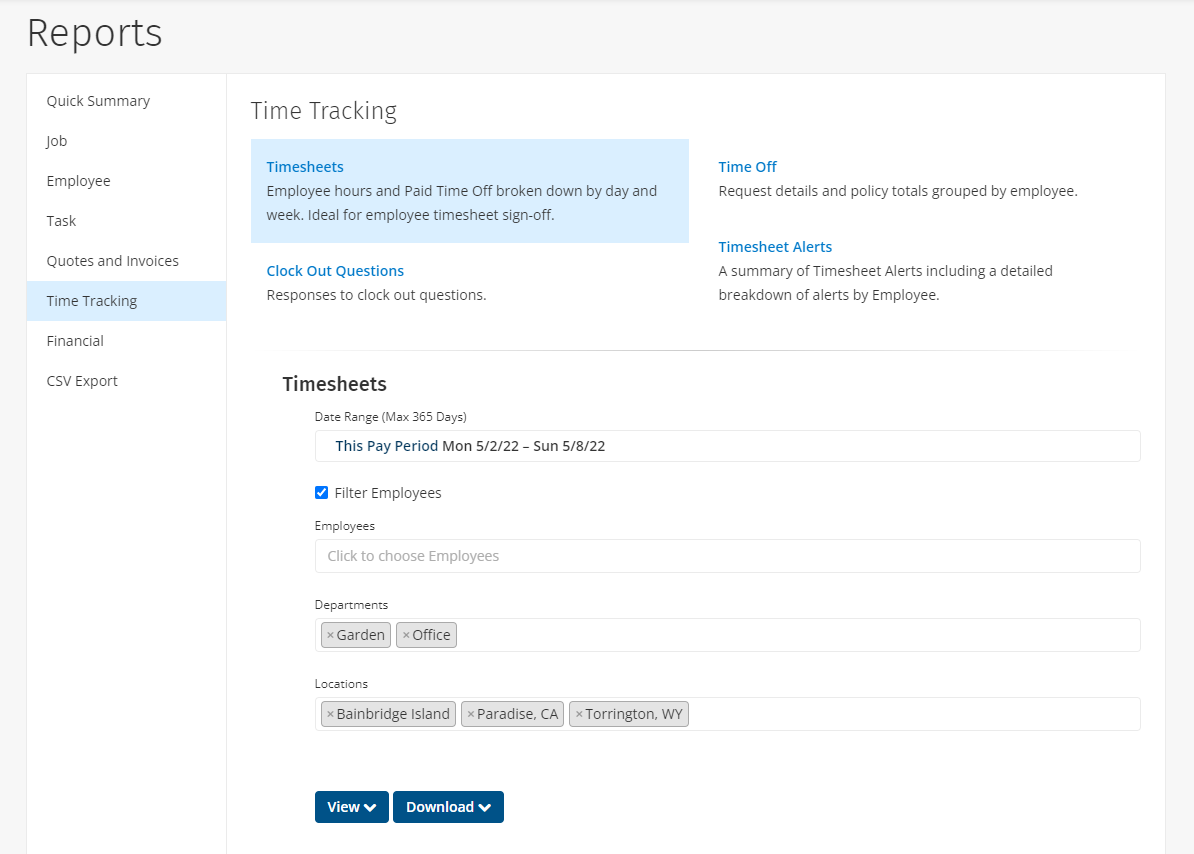1194x854 pixels.
Task: Open the Timesheet Alerts report
Action: [774, 247]
